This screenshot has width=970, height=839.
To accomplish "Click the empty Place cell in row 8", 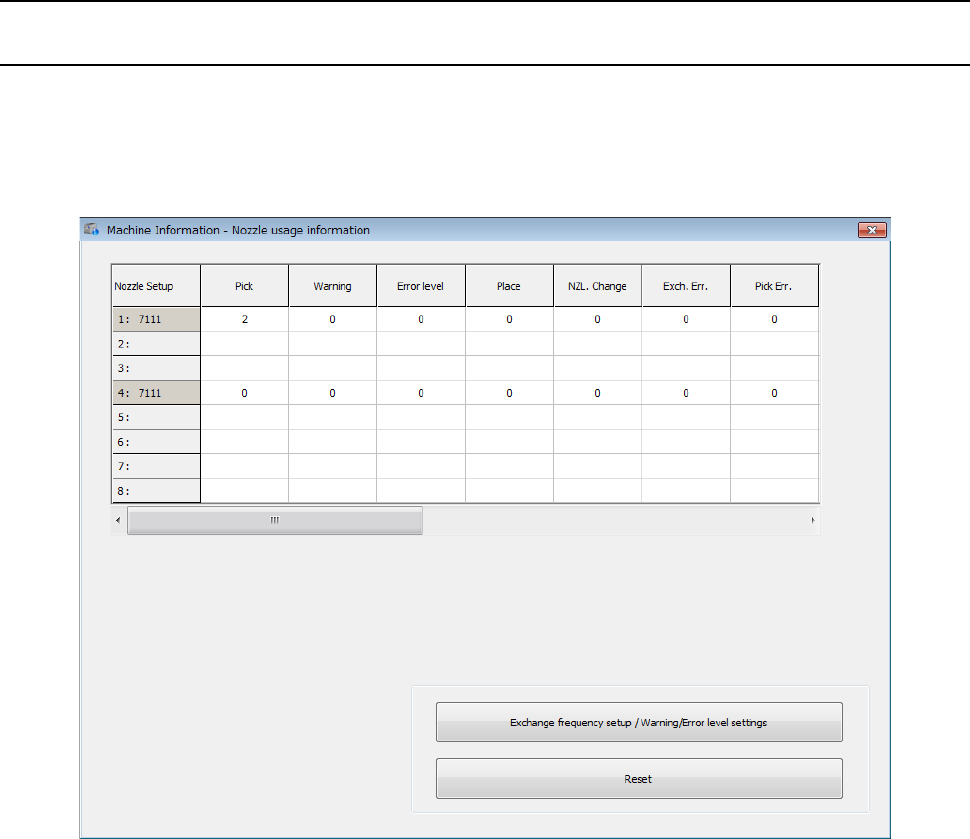I will (x=509, y=491).
